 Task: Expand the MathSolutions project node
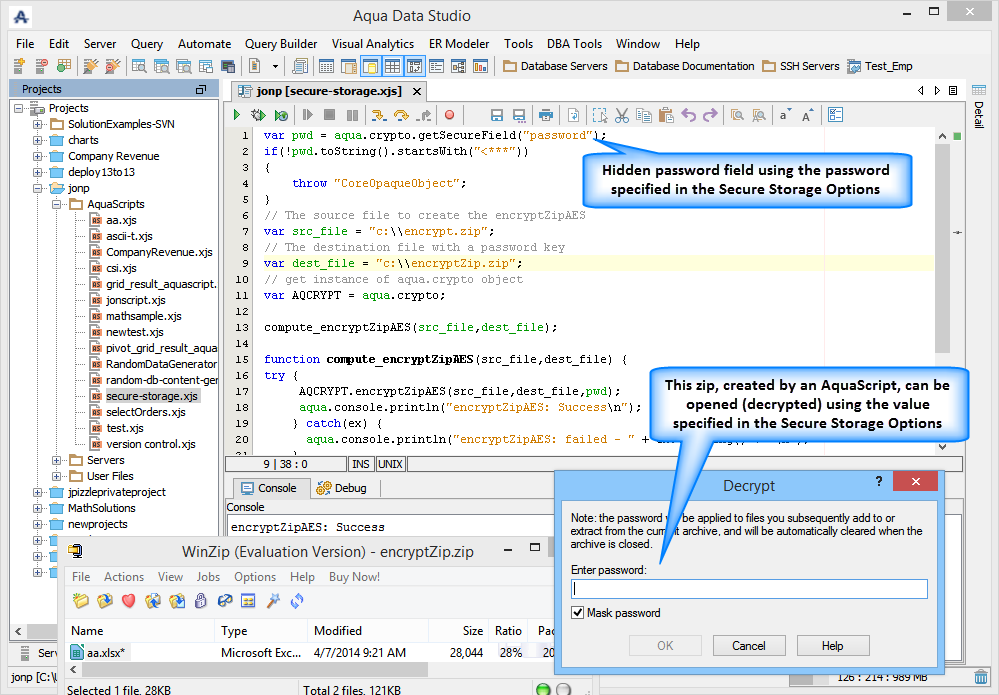(x=38, y=508)
